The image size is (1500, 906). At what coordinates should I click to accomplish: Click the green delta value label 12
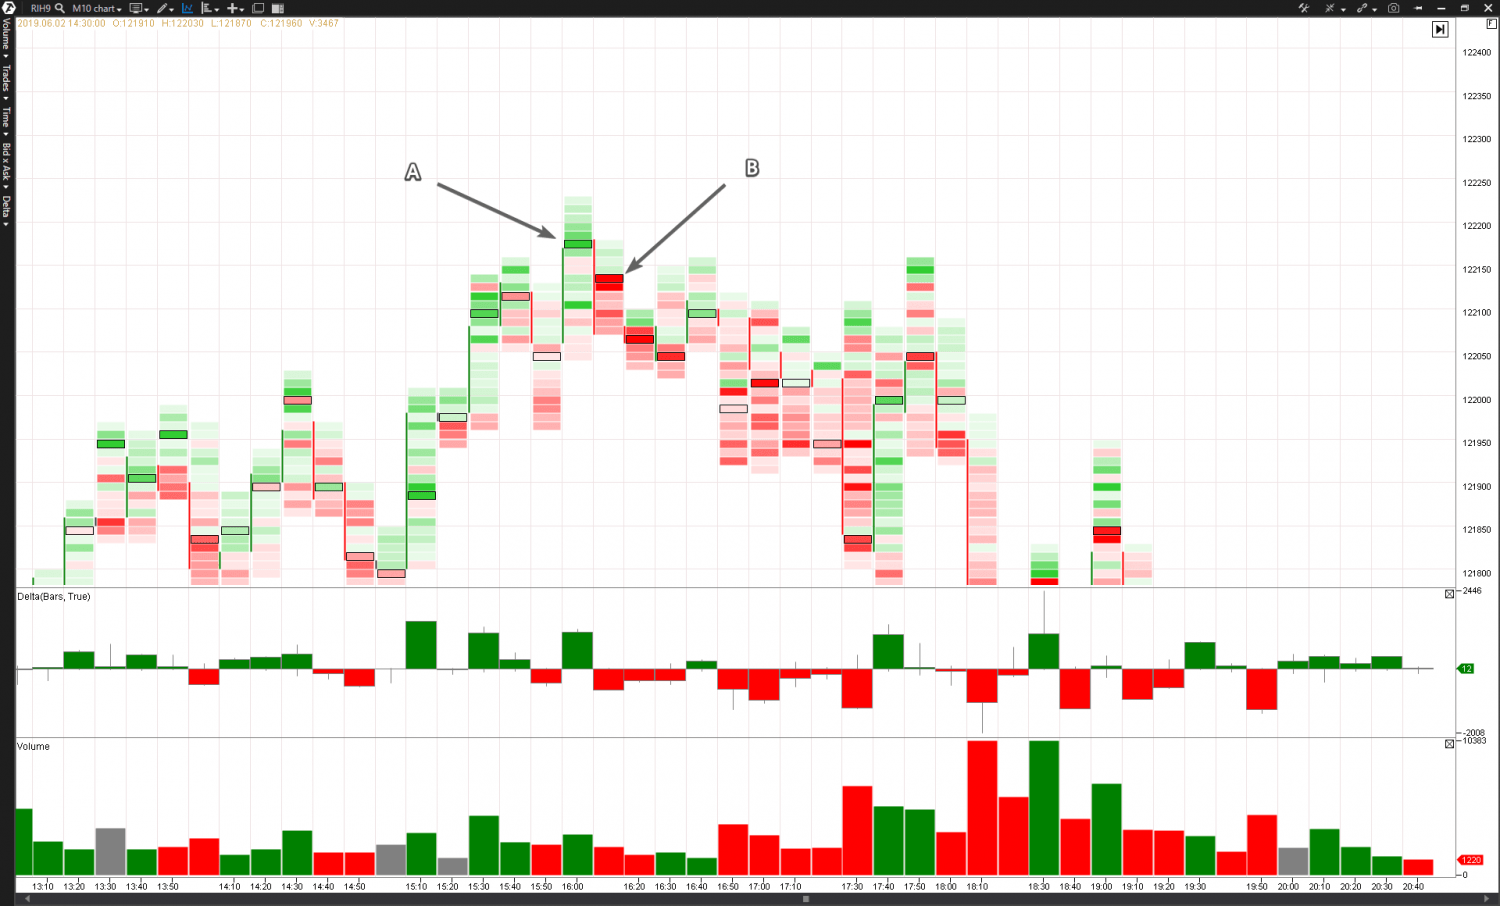click(1466, 668)
